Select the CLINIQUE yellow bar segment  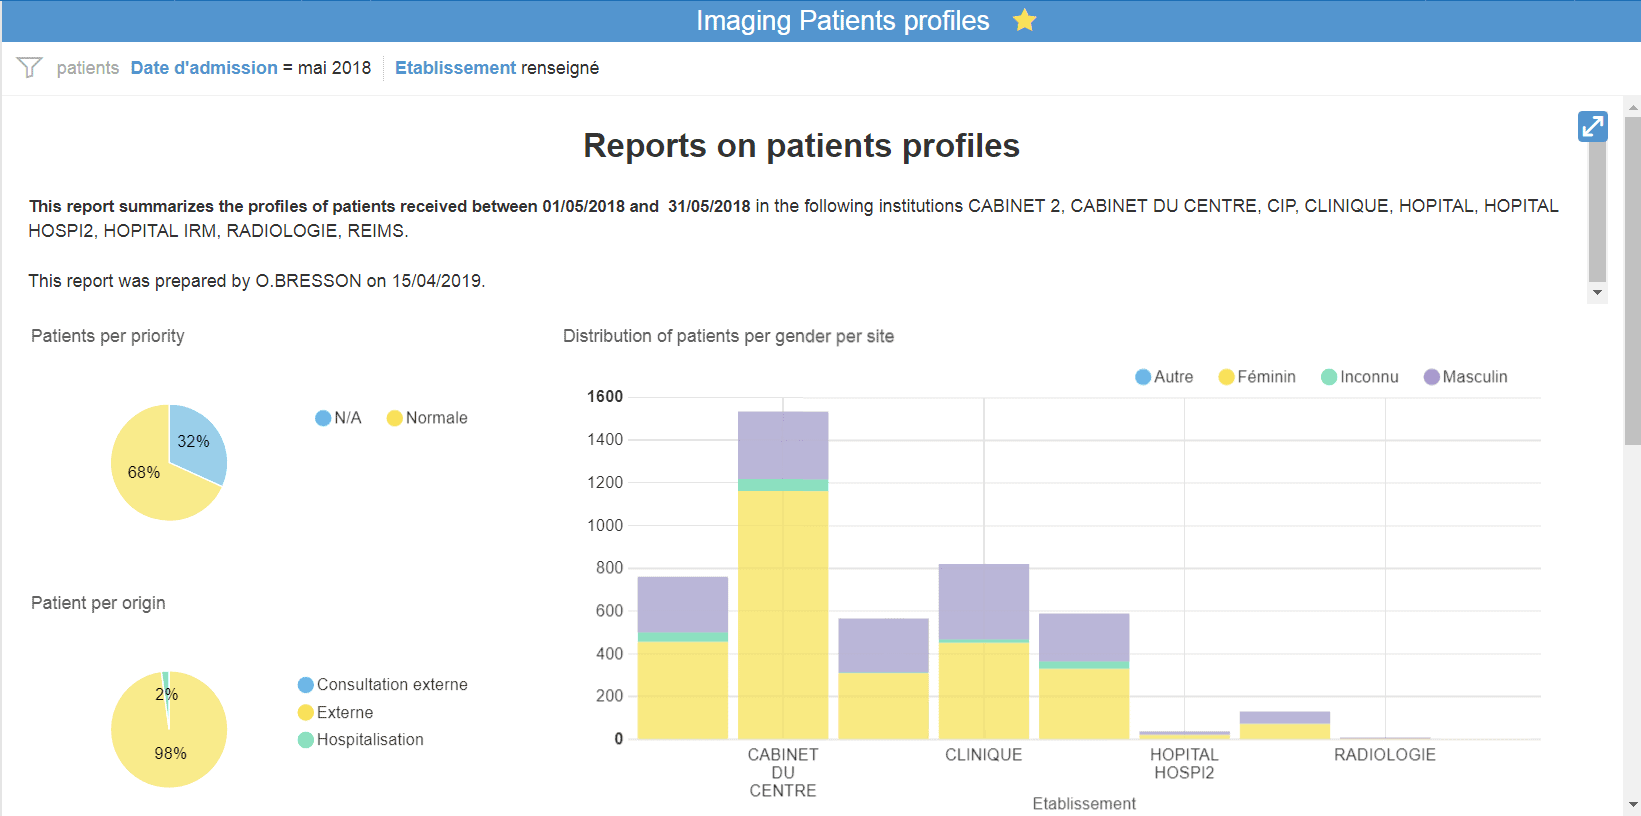tap(984, 691)
